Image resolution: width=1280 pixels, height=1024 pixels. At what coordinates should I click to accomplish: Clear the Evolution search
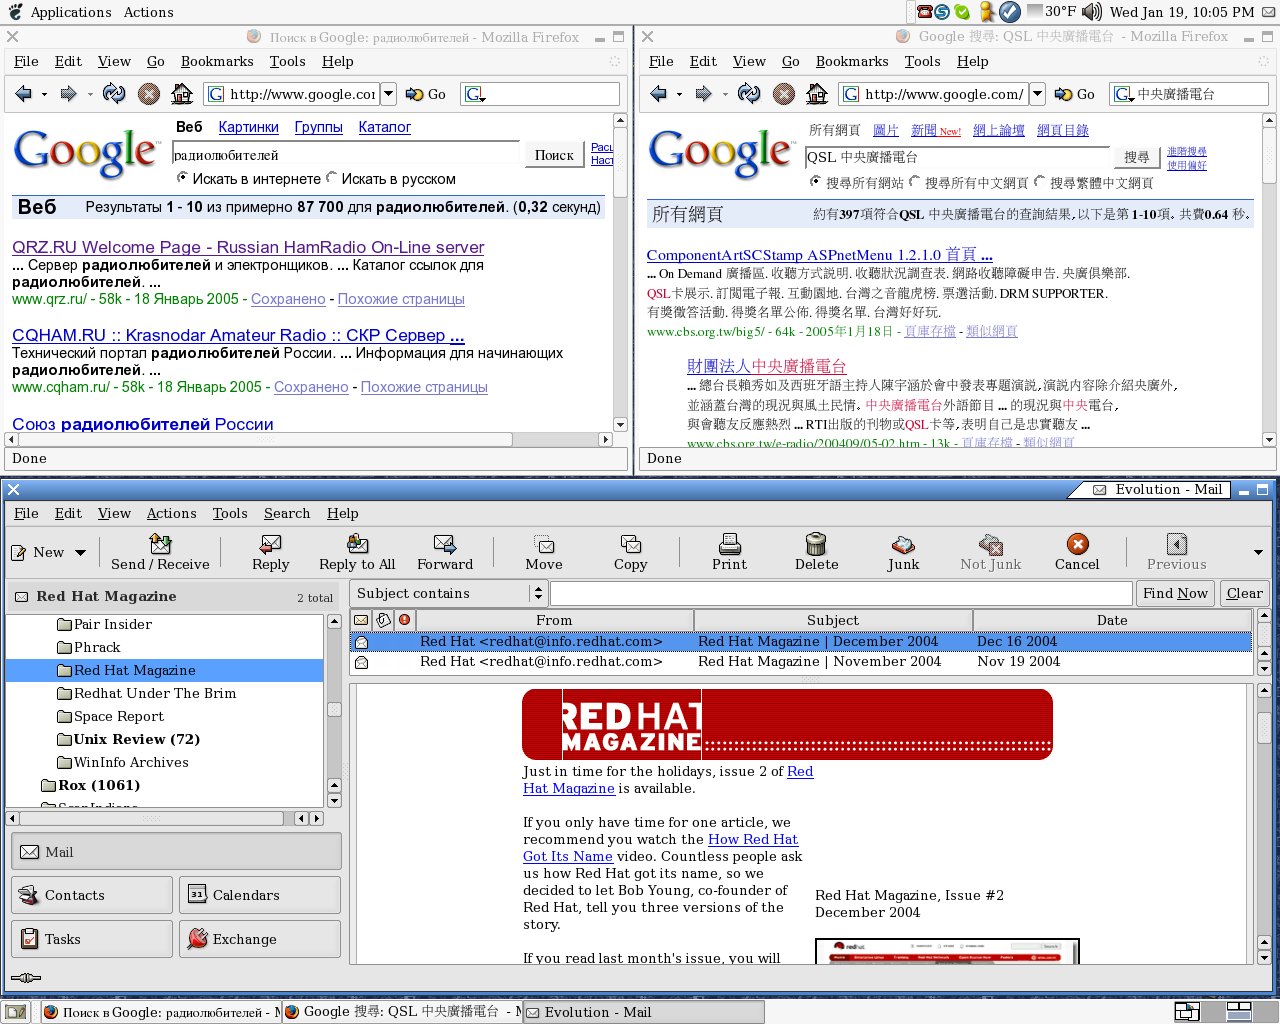pyautogui.click(x=1244, y=593)
